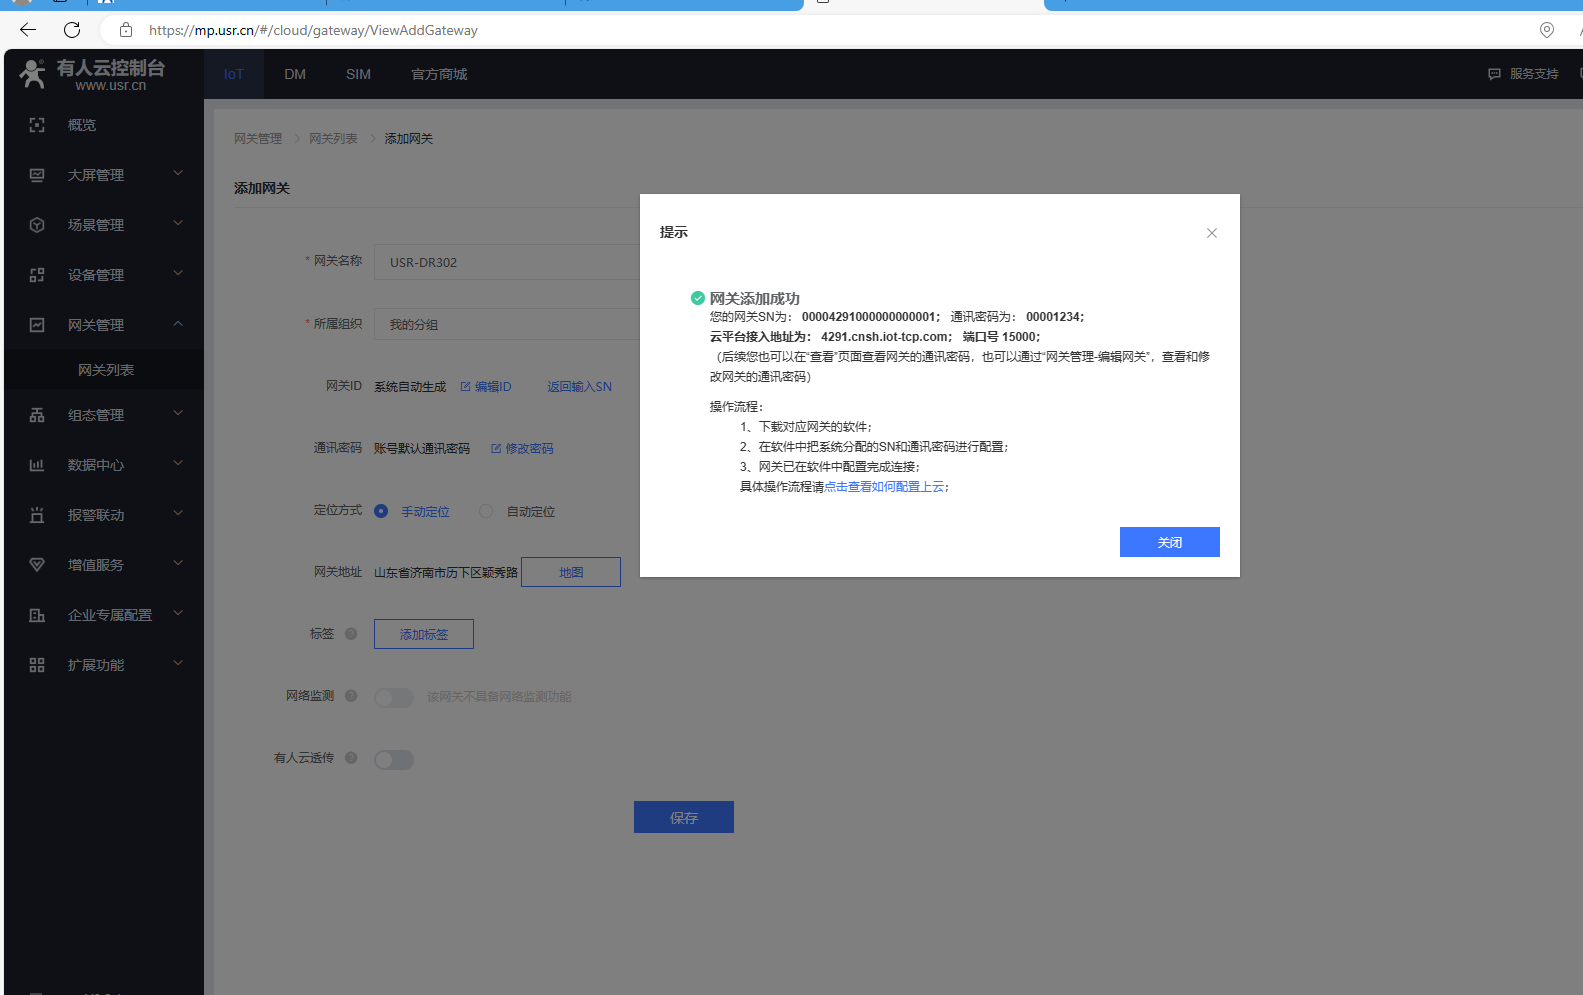Click the 场景管理 cube icon
Image resolution: width=1583 pixels, height=995 pixels.
click(37, 225)
